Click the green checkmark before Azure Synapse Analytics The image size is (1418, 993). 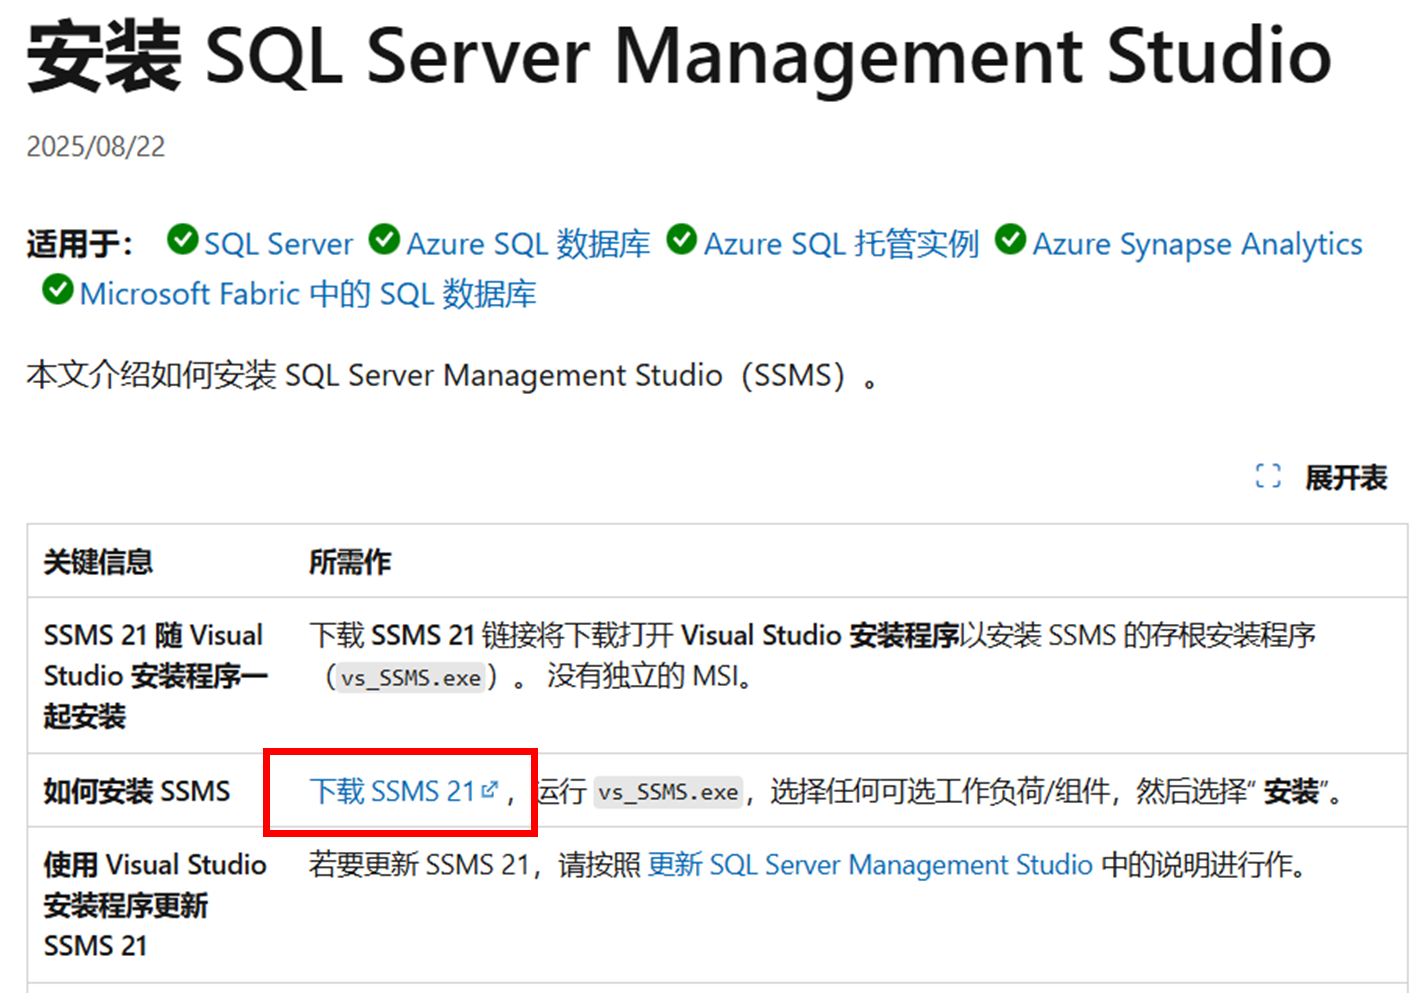(x=1010, y=240)
